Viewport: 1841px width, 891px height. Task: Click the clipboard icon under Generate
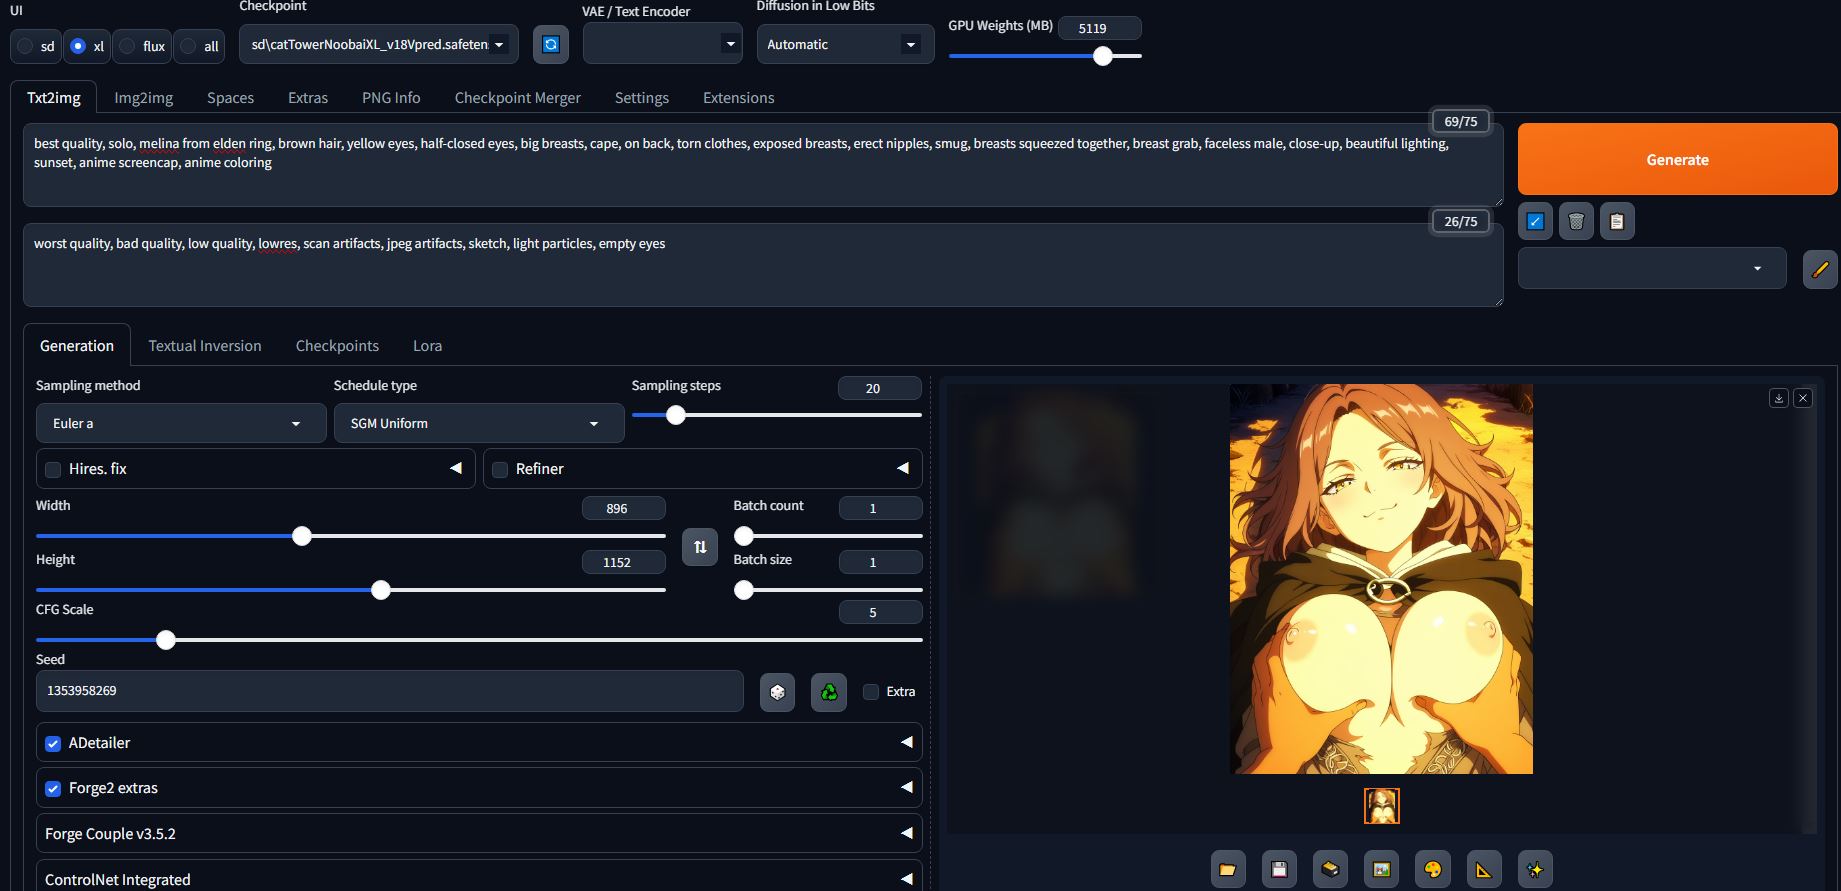point(1617,221)
